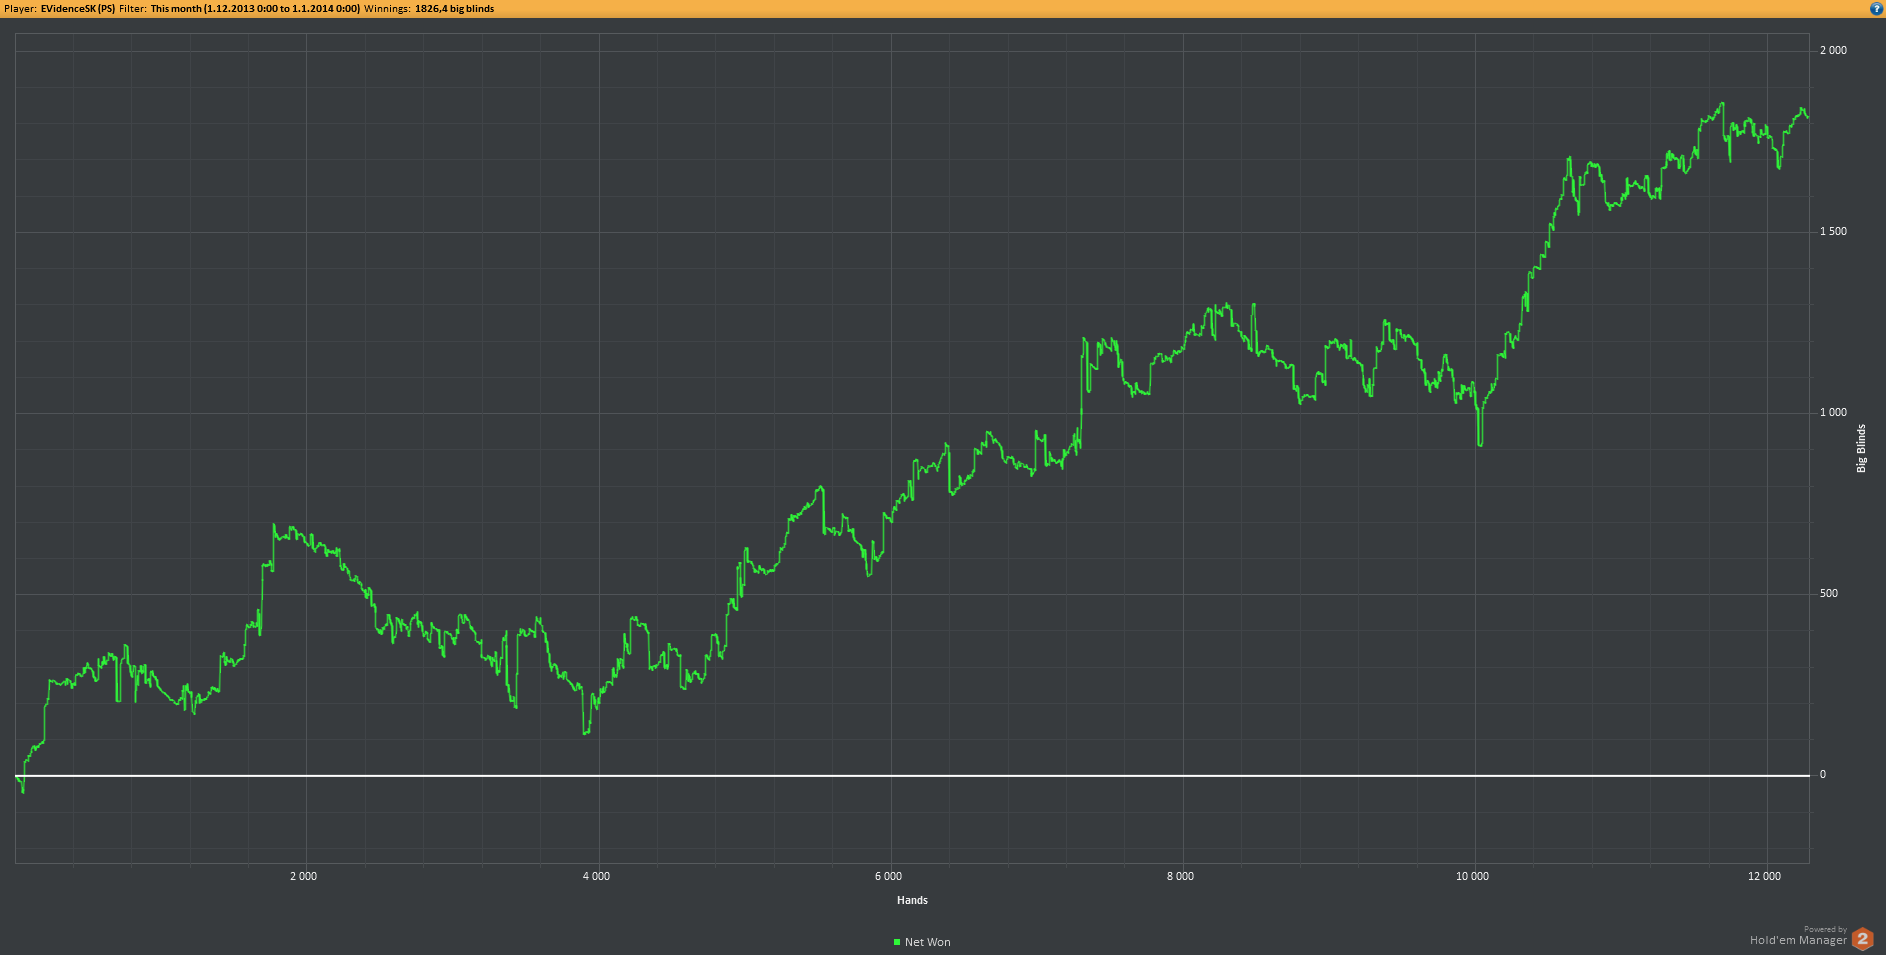Click the Big Blinds y-axis title

click(x=1861, y=448)
